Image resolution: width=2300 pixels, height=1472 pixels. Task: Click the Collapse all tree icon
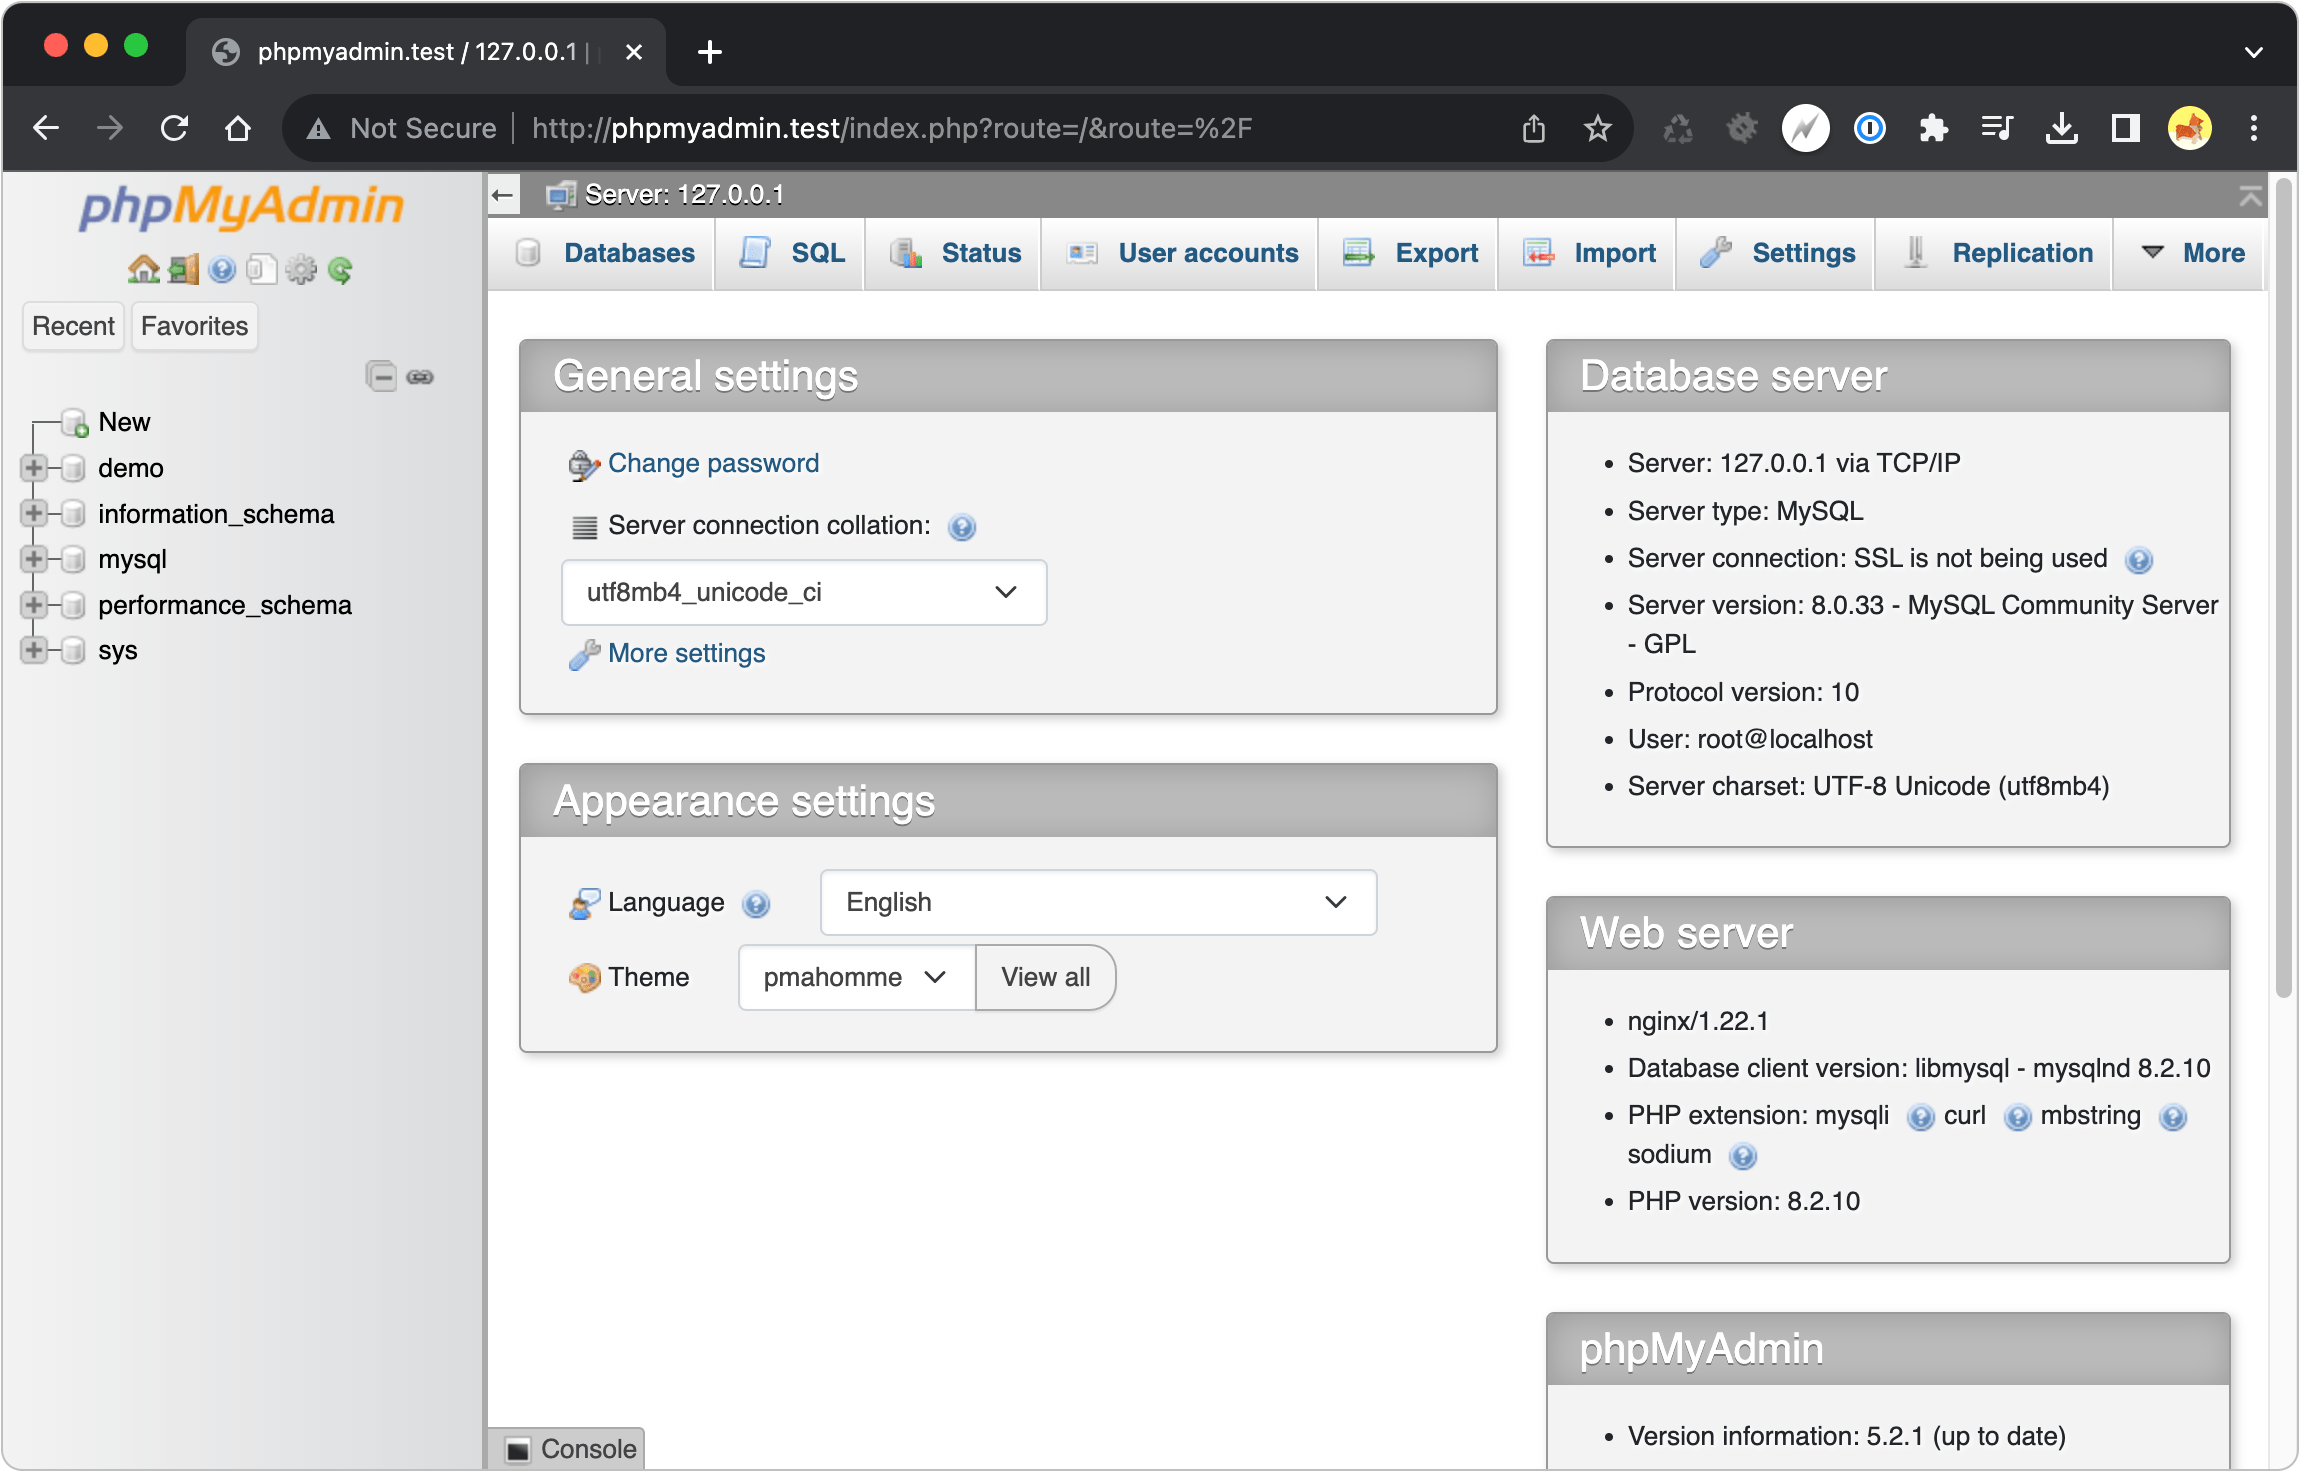click(381, 377)
